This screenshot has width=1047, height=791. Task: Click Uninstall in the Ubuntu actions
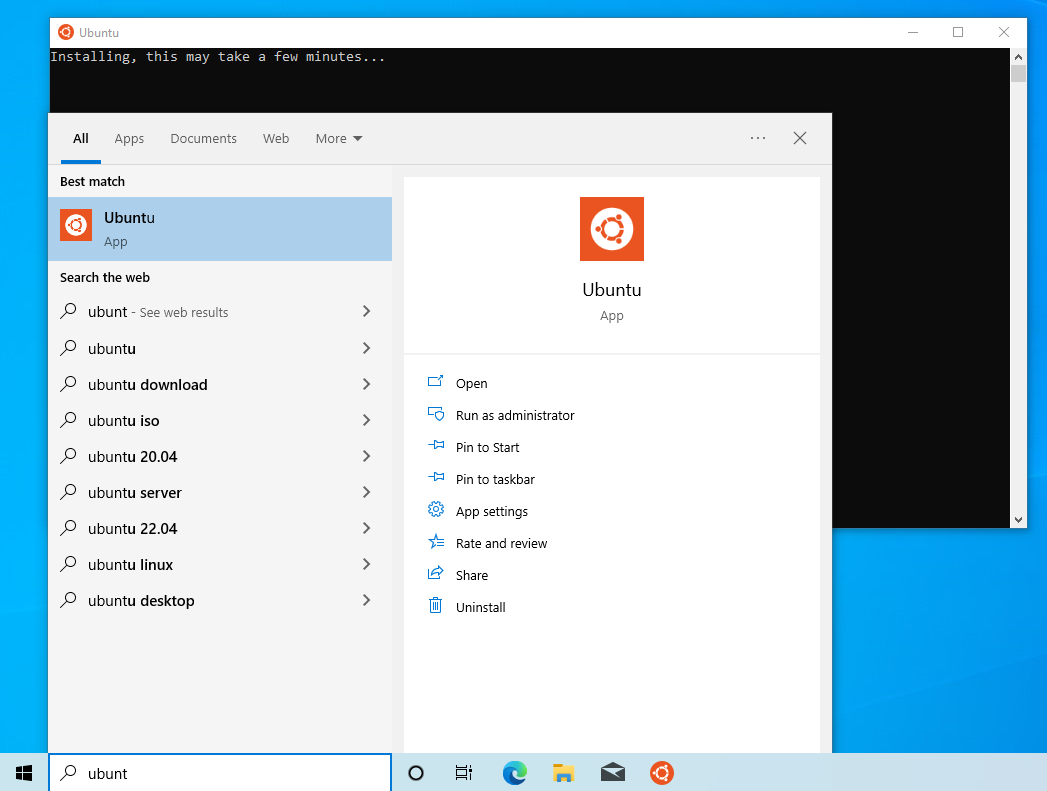pos(480,607)
